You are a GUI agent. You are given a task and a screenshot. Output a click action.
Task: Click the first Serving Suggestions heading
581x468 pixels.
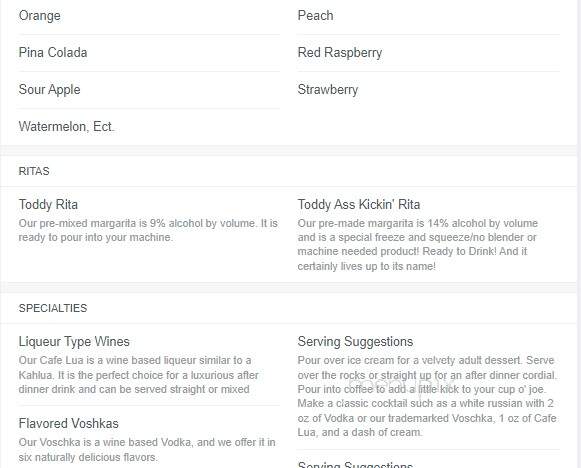[355, 342]
